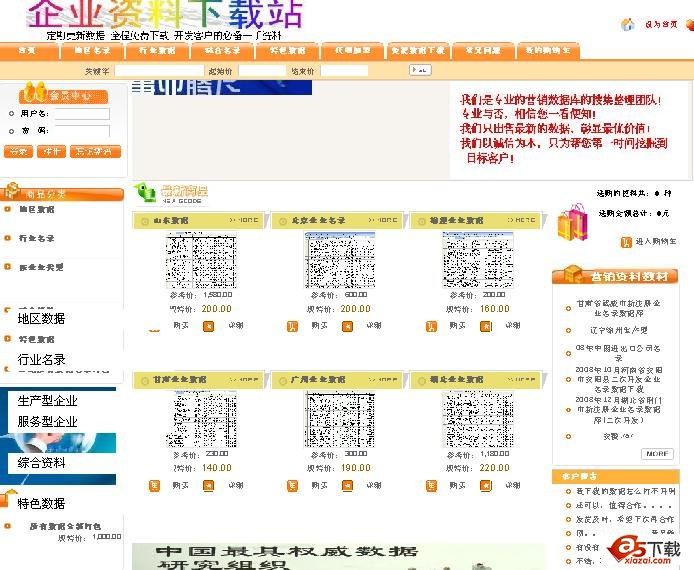The width and height of the screenshot is (694, 570).
Task: Open the 我的购物车 navigation tab
Action: [548, 50]
